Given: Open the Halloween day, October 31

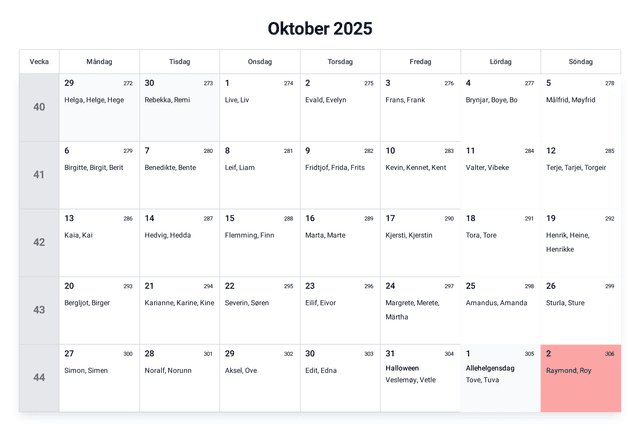Looking at the screenshot, I should (x=420, y=378).
